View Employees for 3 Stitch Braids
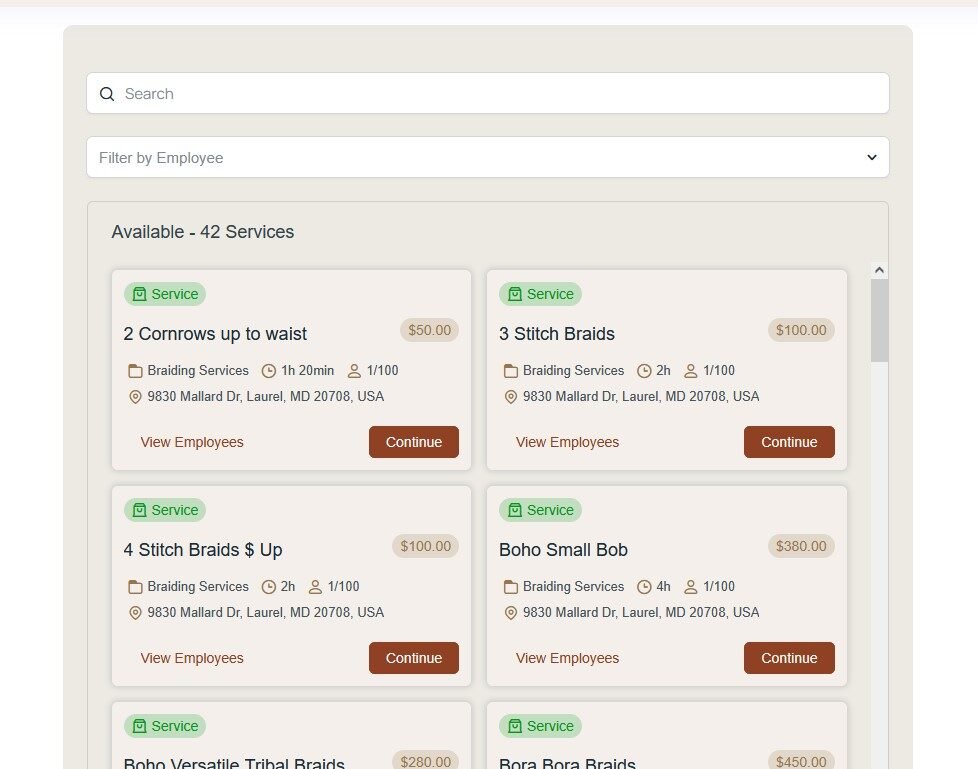This screenshot has height=769, width=978. tap(568, 442)
